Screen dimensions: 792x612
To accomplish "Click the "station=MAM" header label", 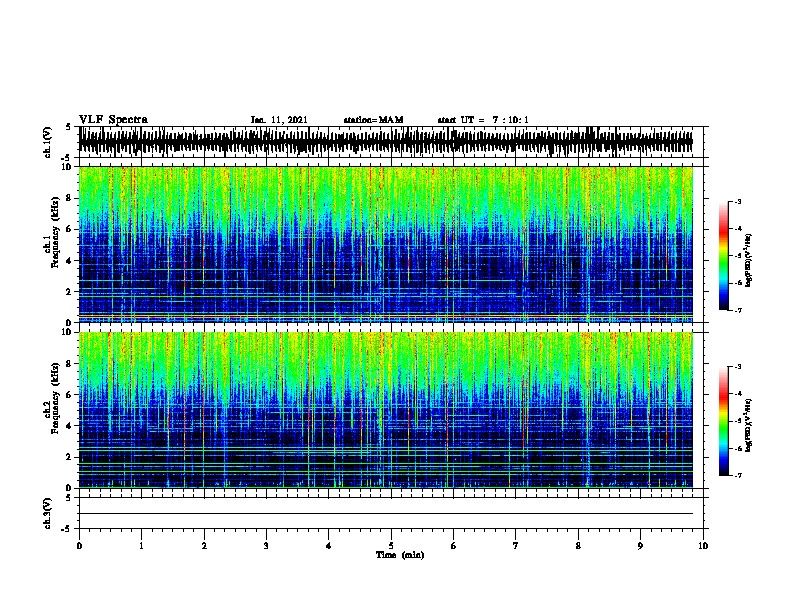I will click(373, 120).
